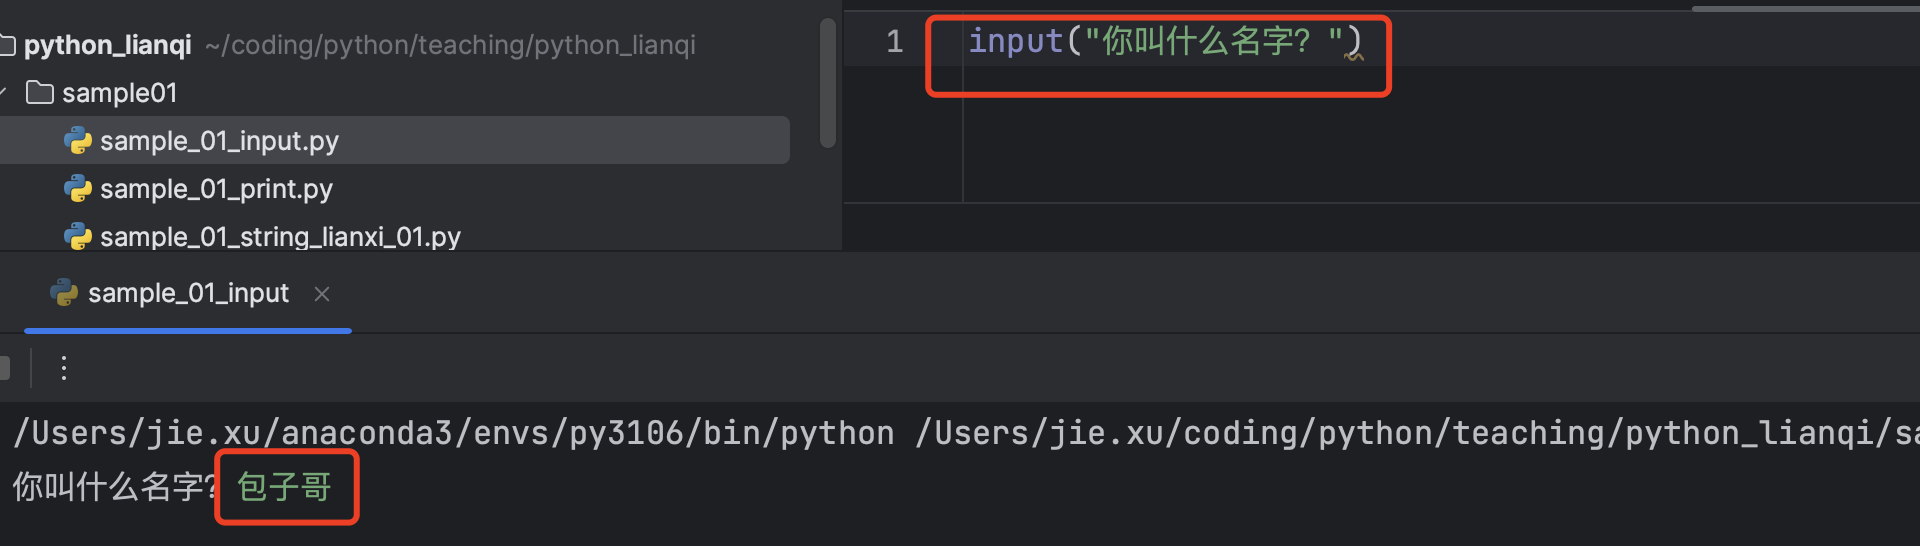This screenshot has width=1920, height=546.
Task: Click the sample_01_print.py Python file icon
Action: click(78, 189)
